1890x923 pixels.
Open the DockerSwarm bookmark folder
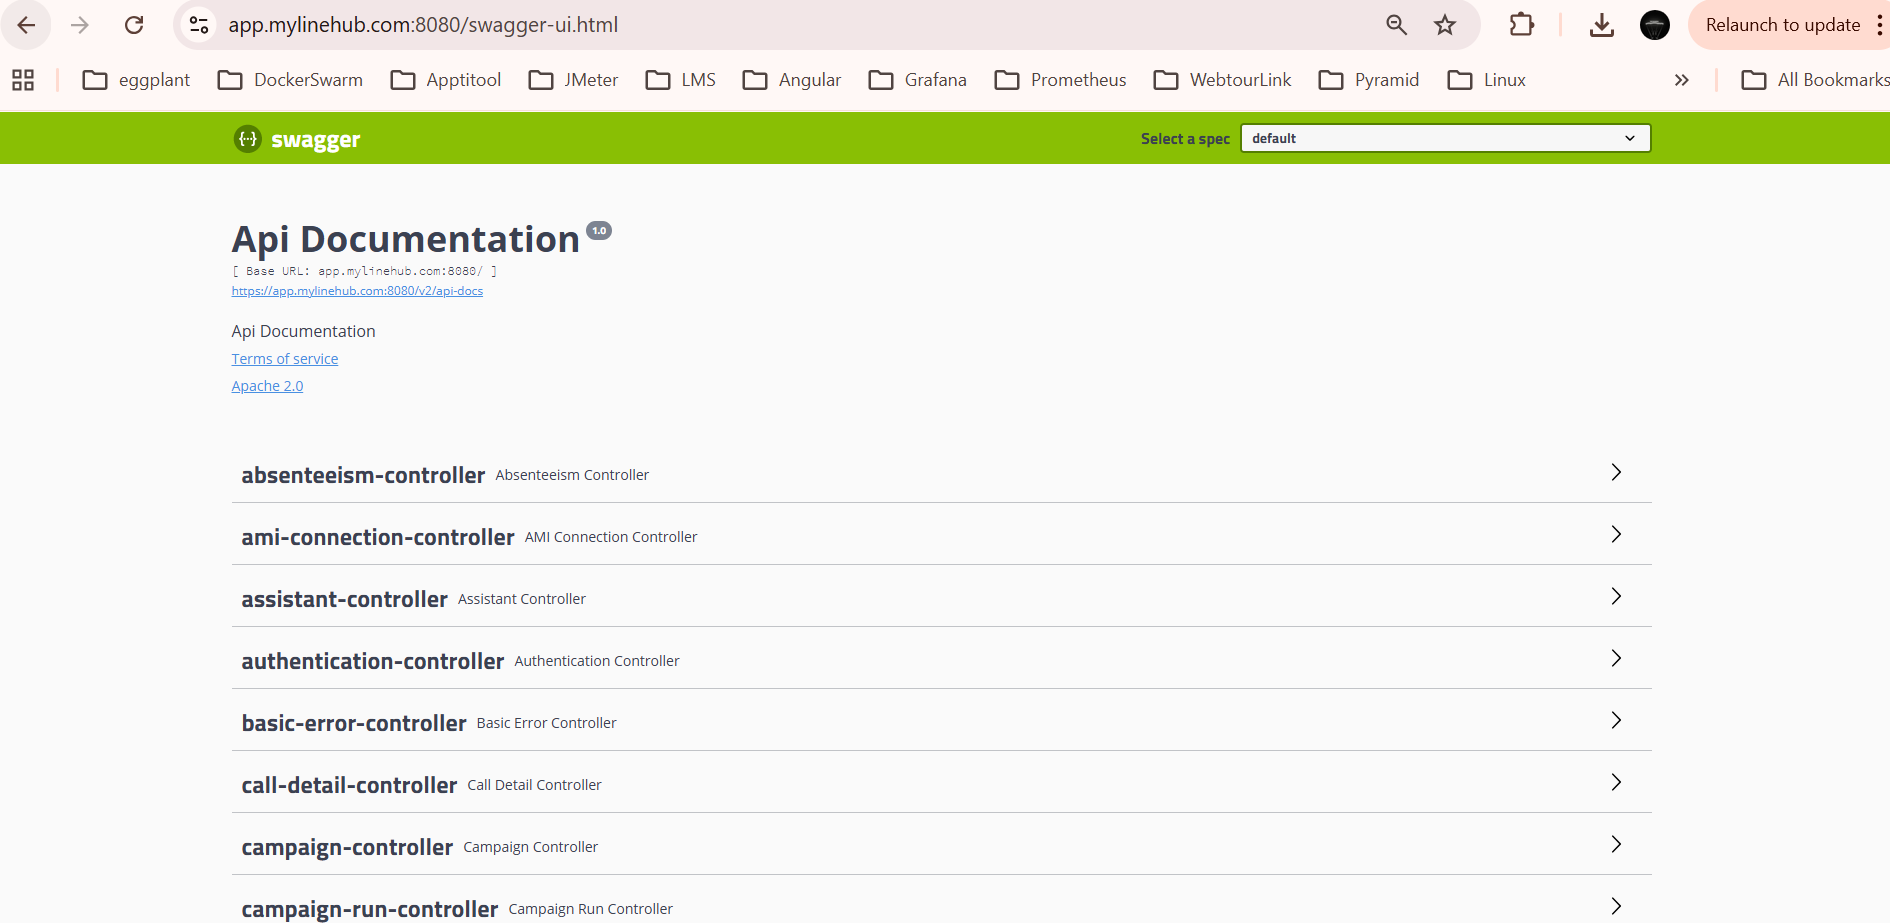click(290, 80)
